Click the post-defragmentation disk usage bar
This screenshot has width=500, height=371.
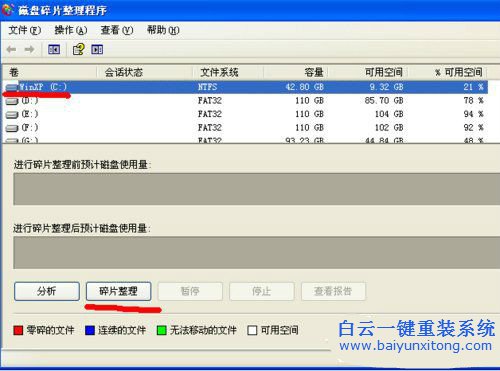257,253
